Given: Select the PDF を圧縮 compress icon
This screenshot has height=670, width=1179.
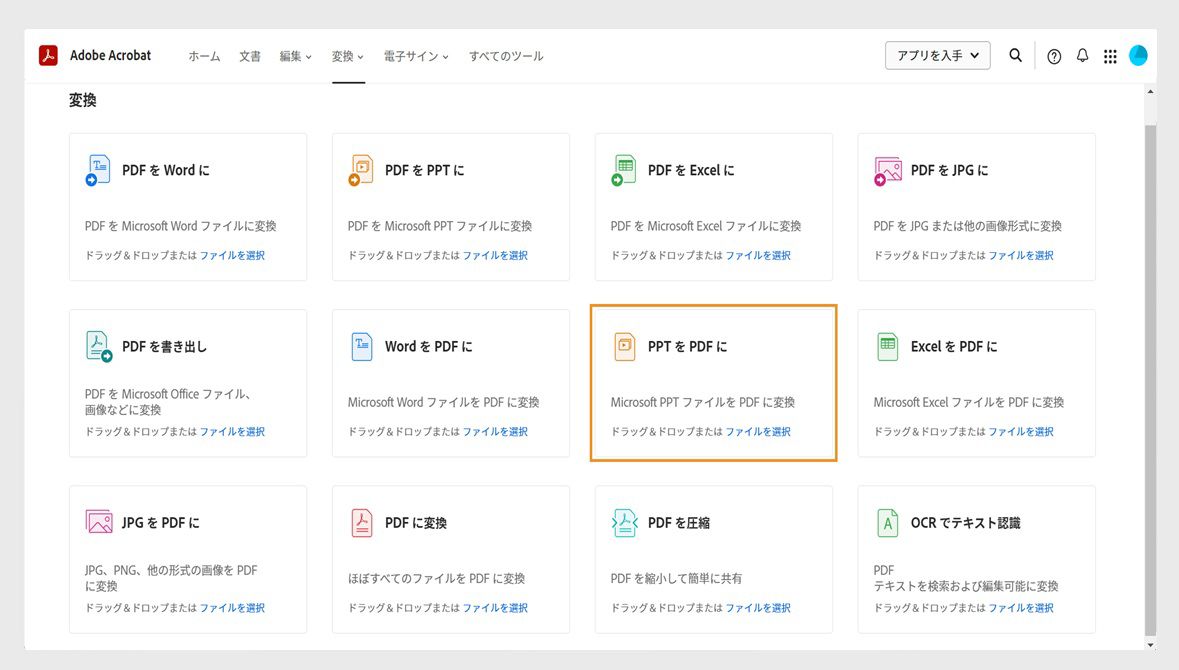Looking at the screenshot, I should [x=624, y=521].
